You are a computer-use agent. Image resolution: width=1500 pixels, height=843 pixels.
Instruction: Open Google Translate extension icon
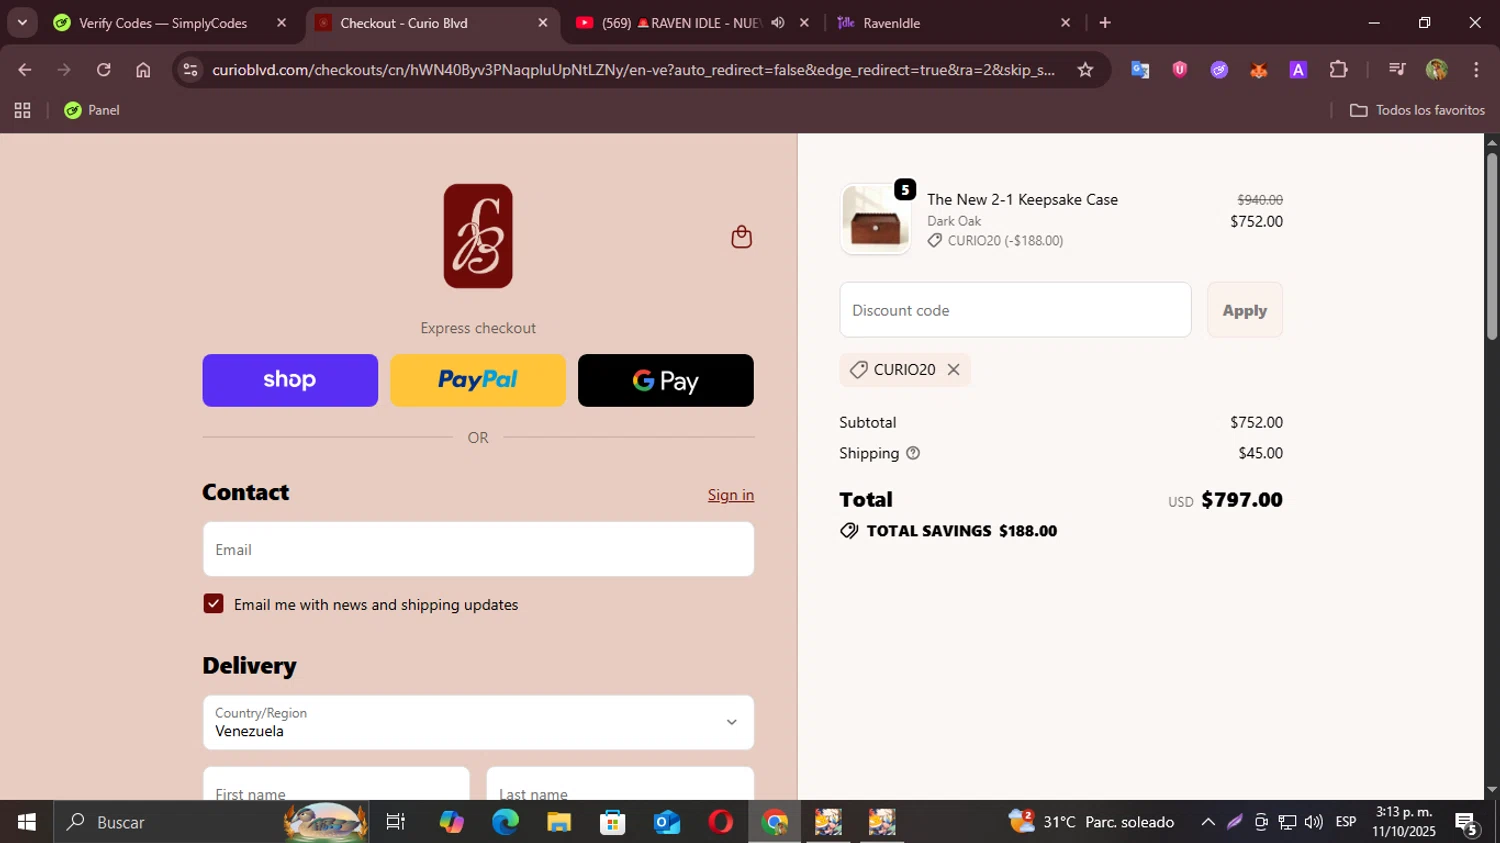(x=1140, y=69)
